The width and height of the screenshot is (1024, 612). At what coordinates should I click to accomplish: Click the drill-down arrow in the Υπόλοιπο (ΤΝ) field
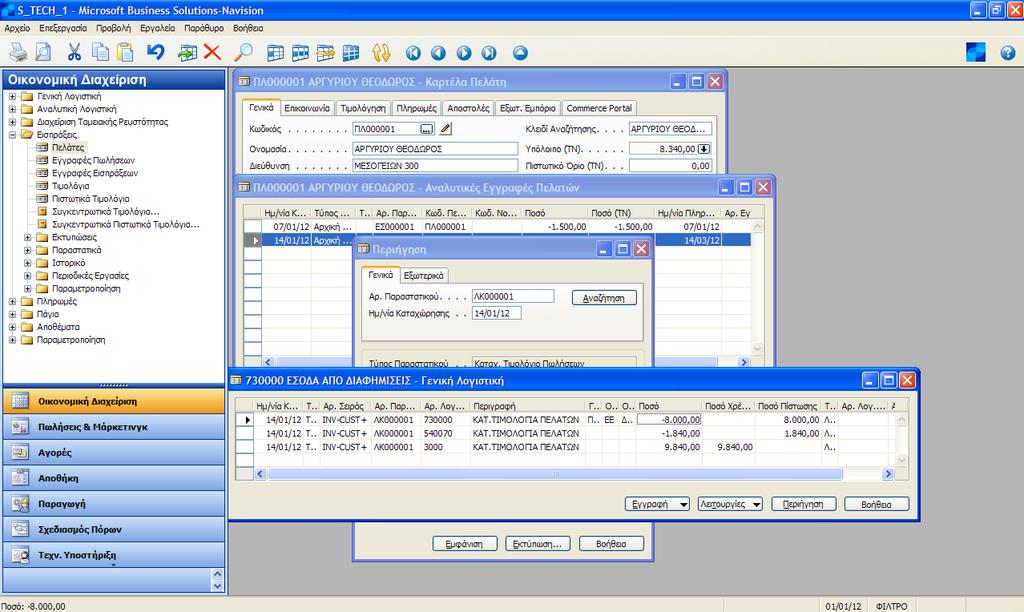703,149
